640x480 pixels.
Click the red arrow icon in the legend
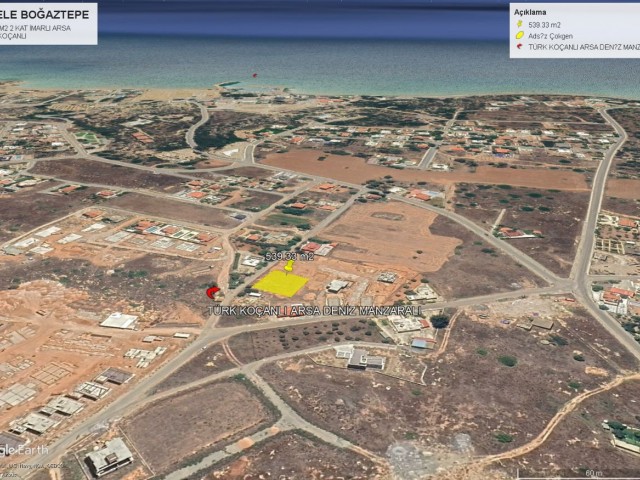point(520,47)
